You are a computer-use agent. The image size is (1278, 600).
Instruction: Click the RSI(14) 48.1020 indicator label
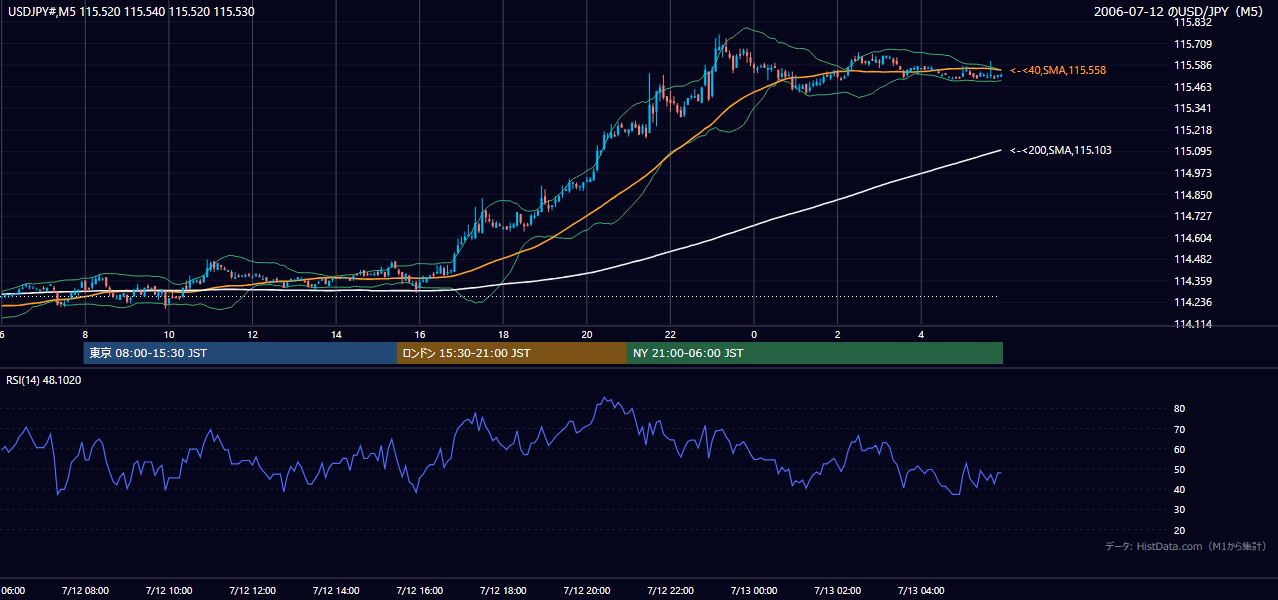point(44,380)
